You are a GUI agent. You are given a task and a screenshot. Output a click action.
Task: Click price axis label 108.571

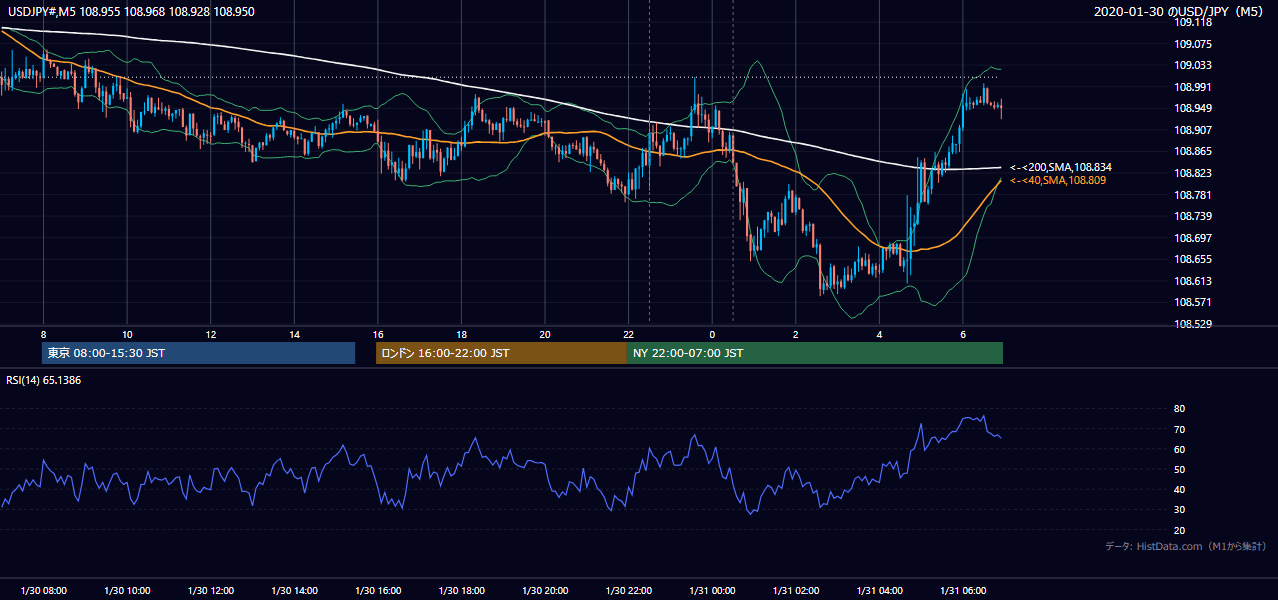1192,302
